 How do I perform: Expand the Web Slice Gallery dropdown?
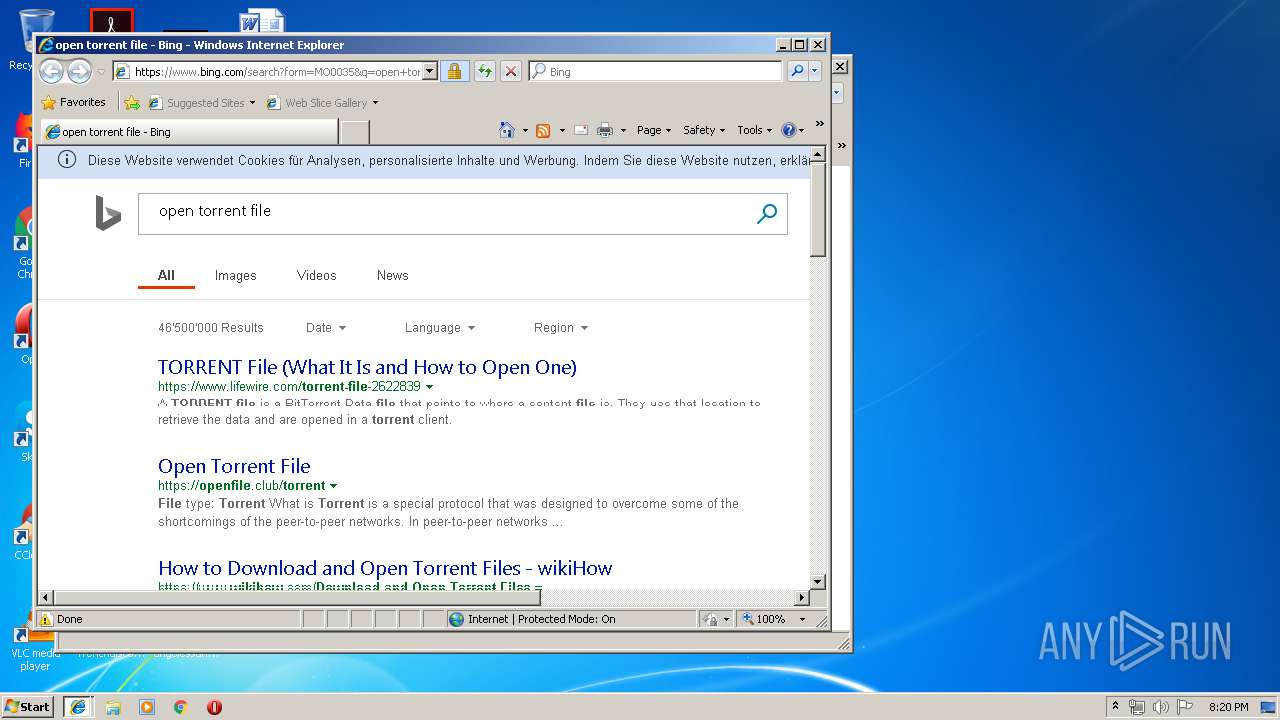375,102
